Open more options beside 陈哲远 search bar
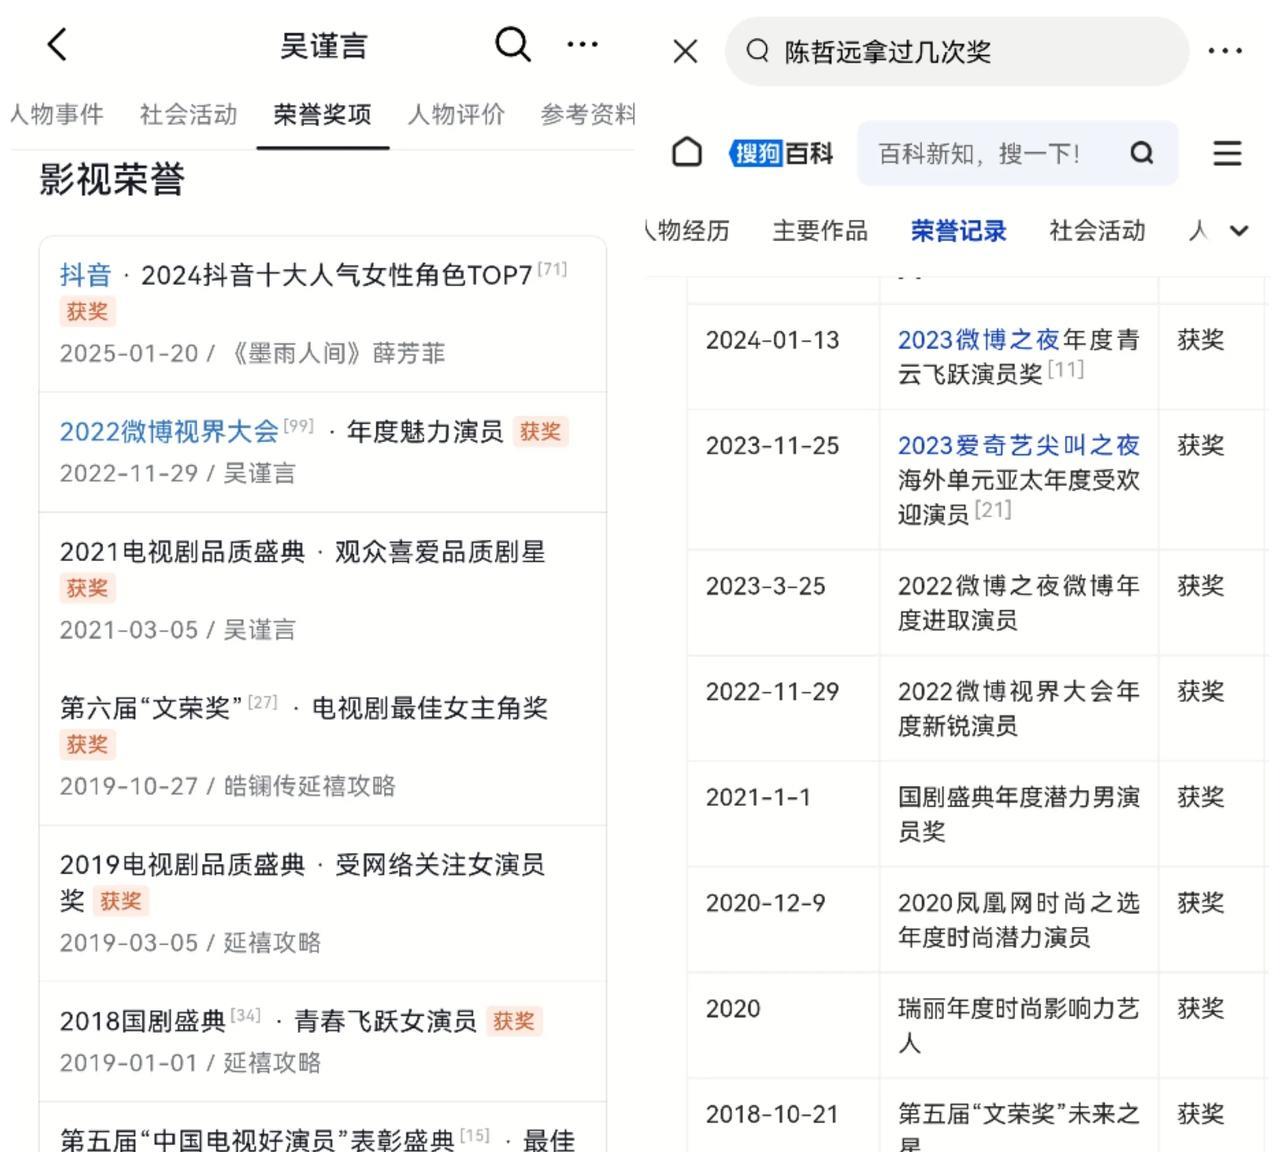The image size is (1280, 1152). 1225,51
